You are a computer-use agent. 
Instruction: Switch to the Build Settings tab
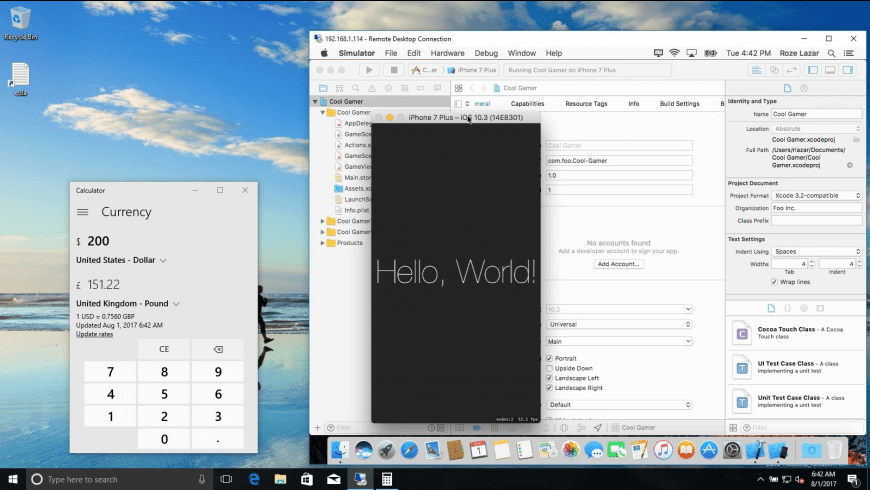click(679, 104)
